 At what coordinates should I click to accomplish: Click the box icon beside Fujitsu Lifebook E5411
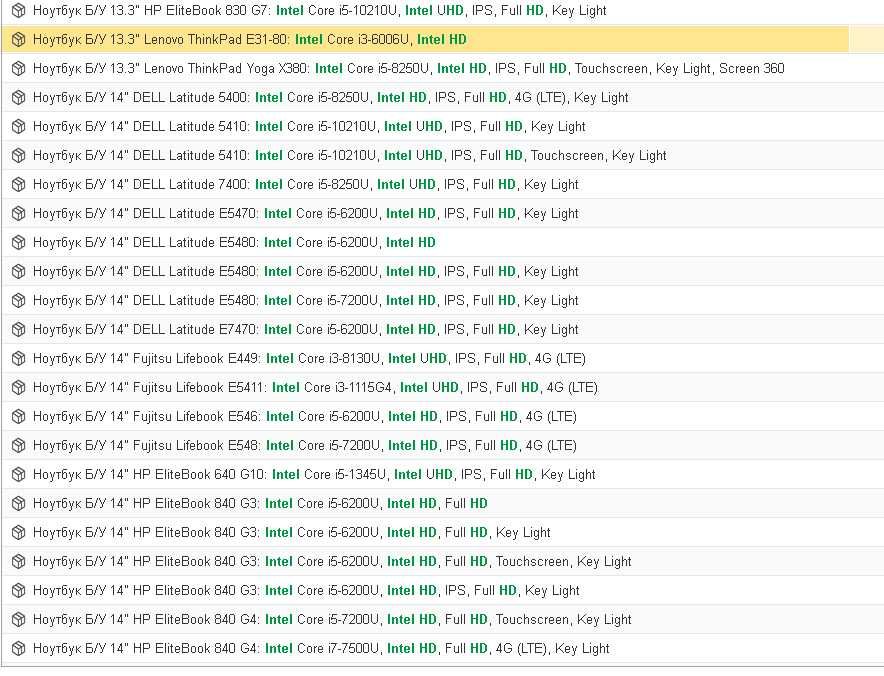point(19,387)
